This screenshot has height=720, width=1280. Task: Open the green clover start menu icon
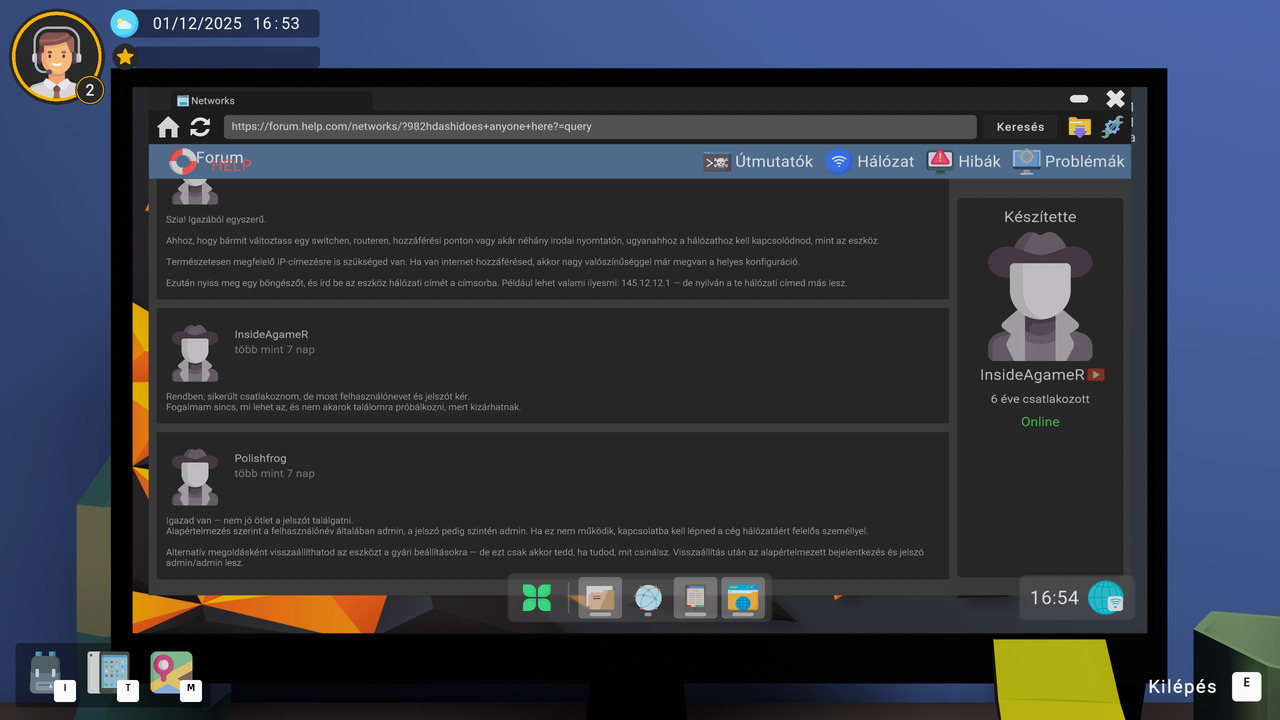[537, 598]
